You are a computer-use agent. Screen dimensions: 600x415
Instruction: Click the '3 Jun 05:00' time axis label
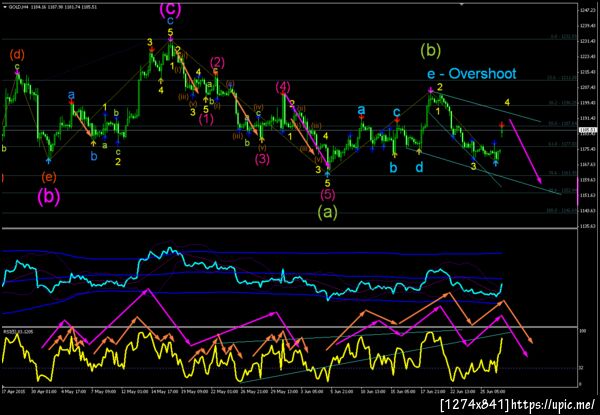pyautogui.click(x=310, y=392)
